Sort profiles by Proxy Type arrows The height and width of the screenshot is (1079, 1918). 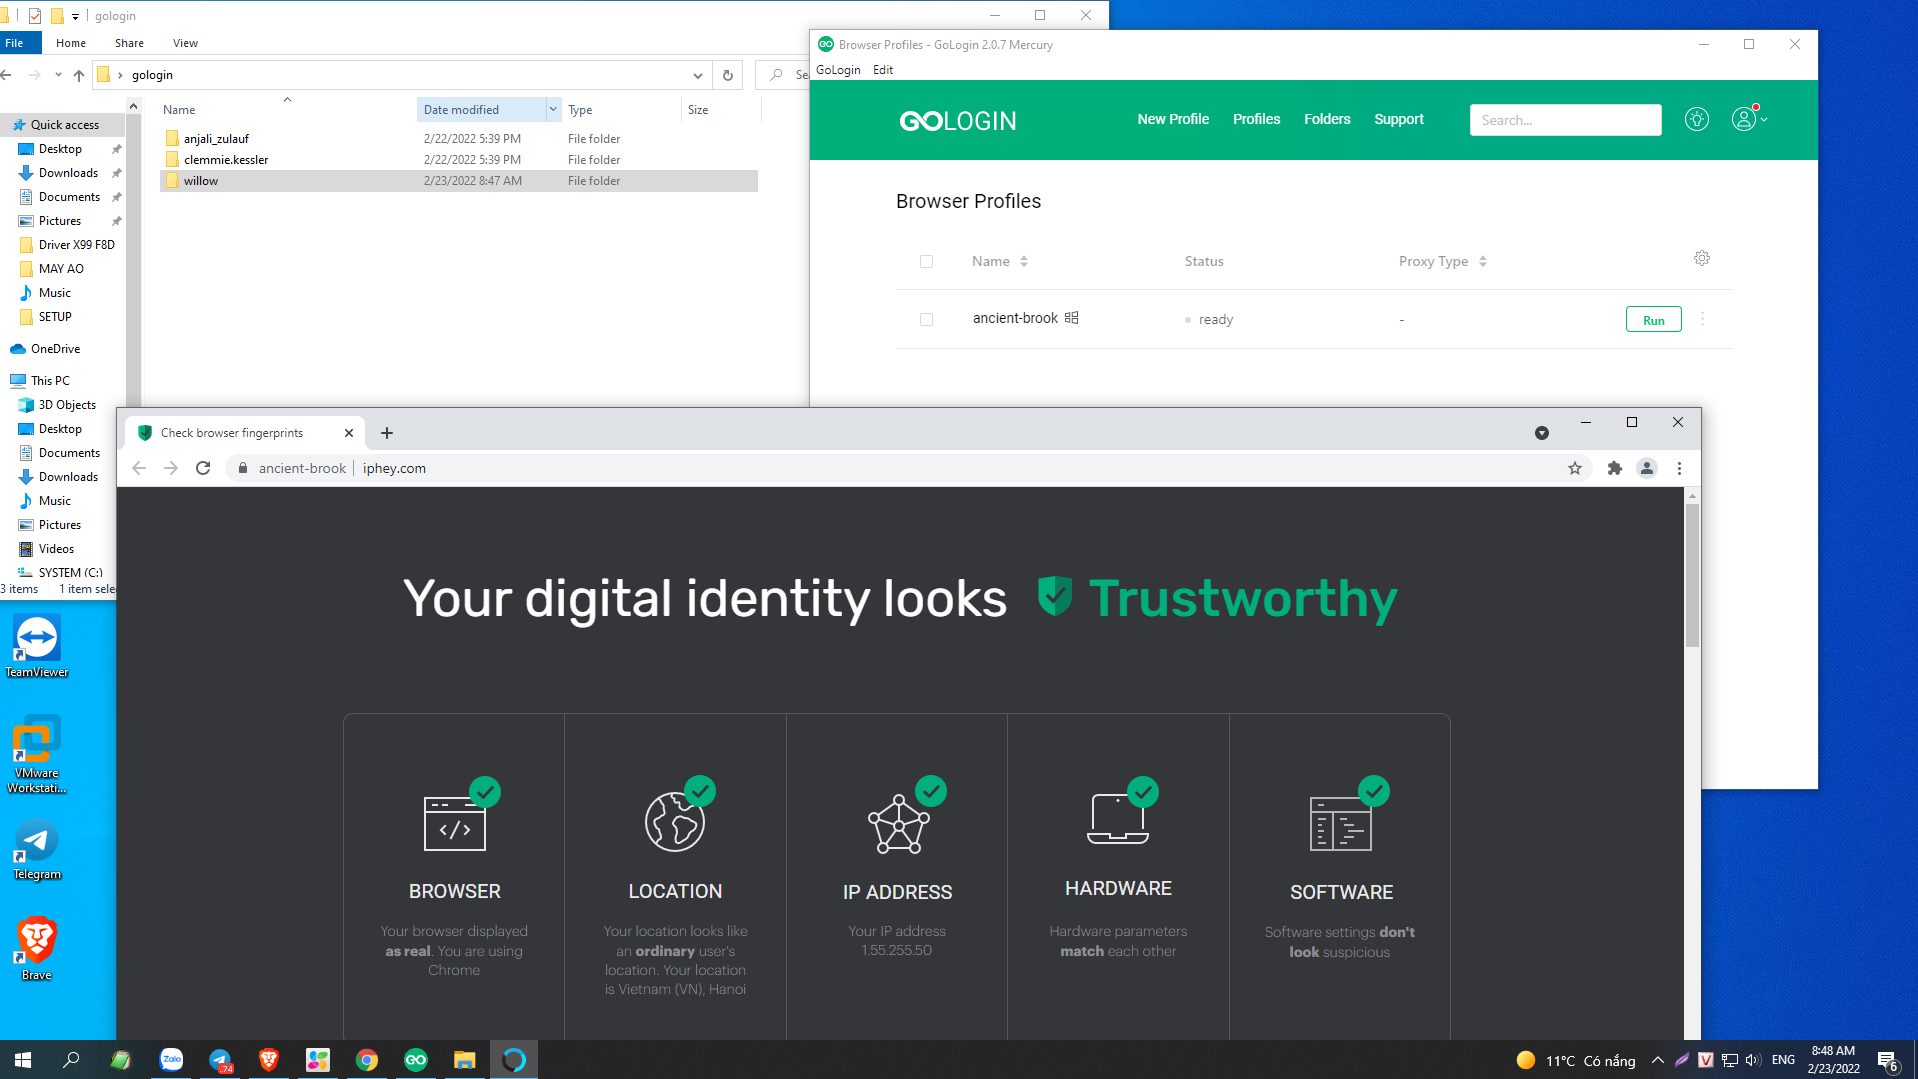pos(1483,261)
